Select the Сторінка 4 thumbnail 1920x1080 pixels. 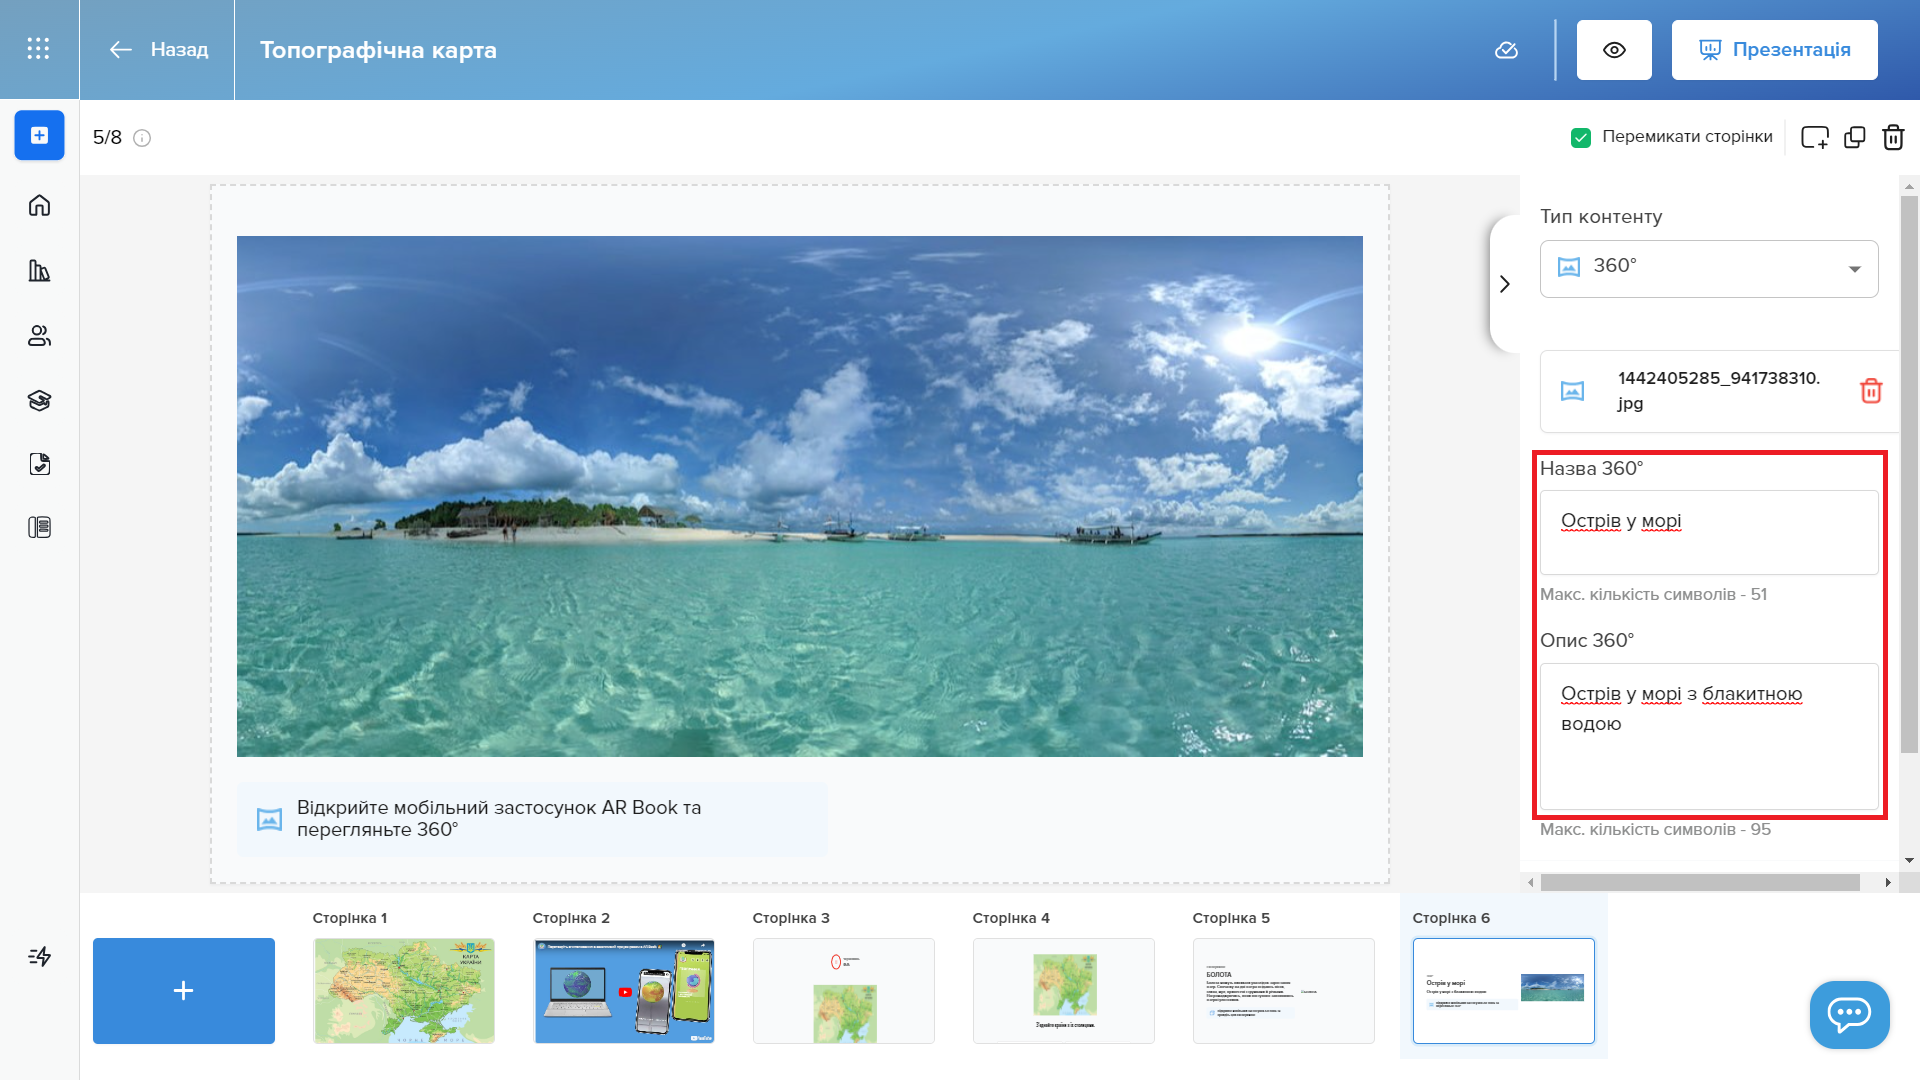pos(1064,991)
